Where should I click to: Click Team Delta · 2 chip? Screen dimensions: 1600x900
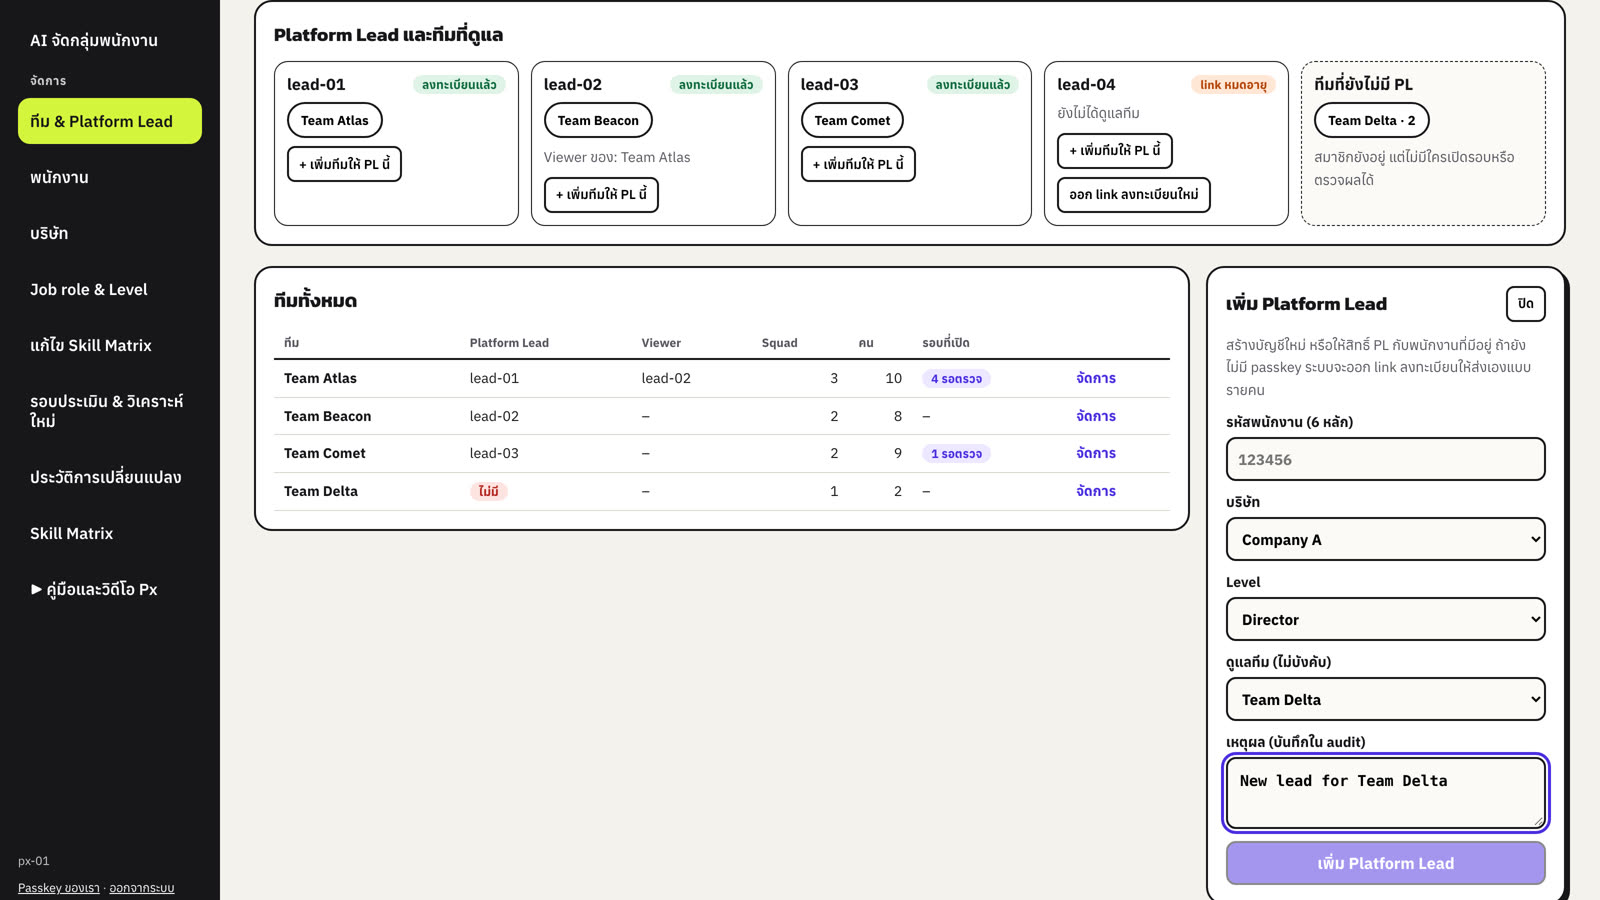(x=1372, y=120)
